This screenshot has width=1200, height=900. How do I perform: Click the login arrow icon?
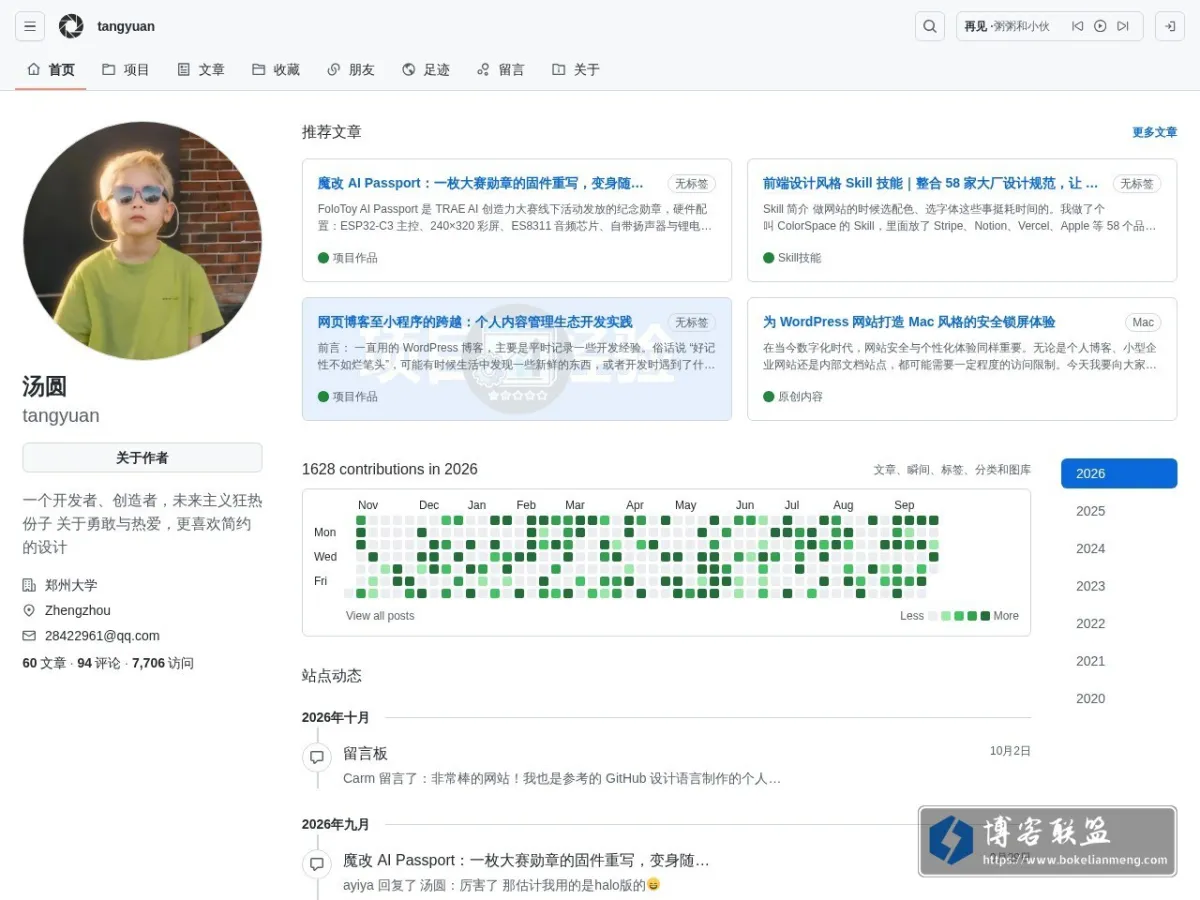pos(1170,26)
